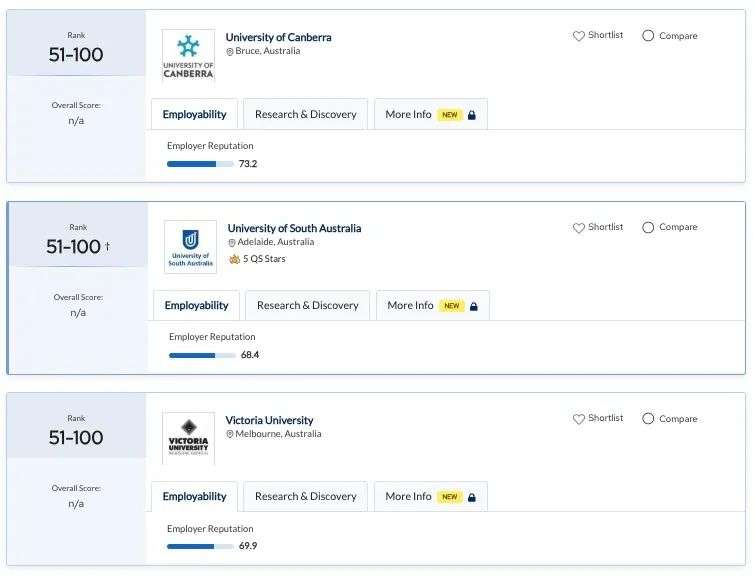Open Research & Discovery tab for University of South Australia
This screenshot has width=754, height=576.
(308, 305)
